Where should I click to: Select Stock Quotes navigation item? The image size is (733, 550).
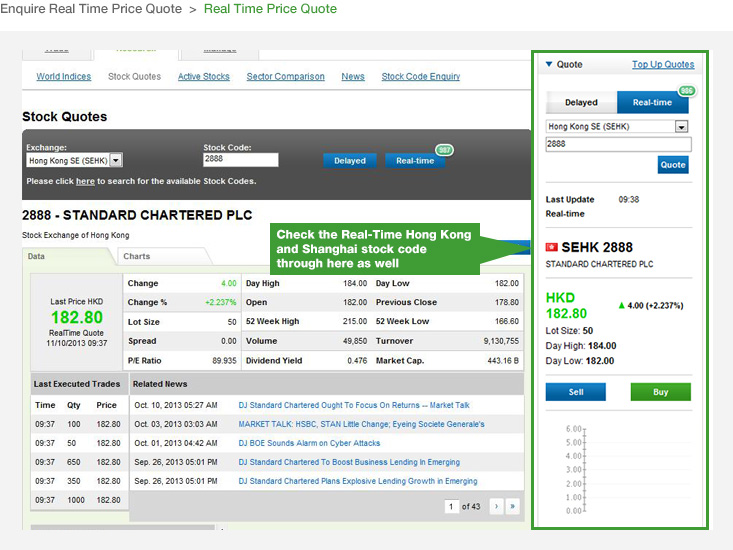(134, 76)
